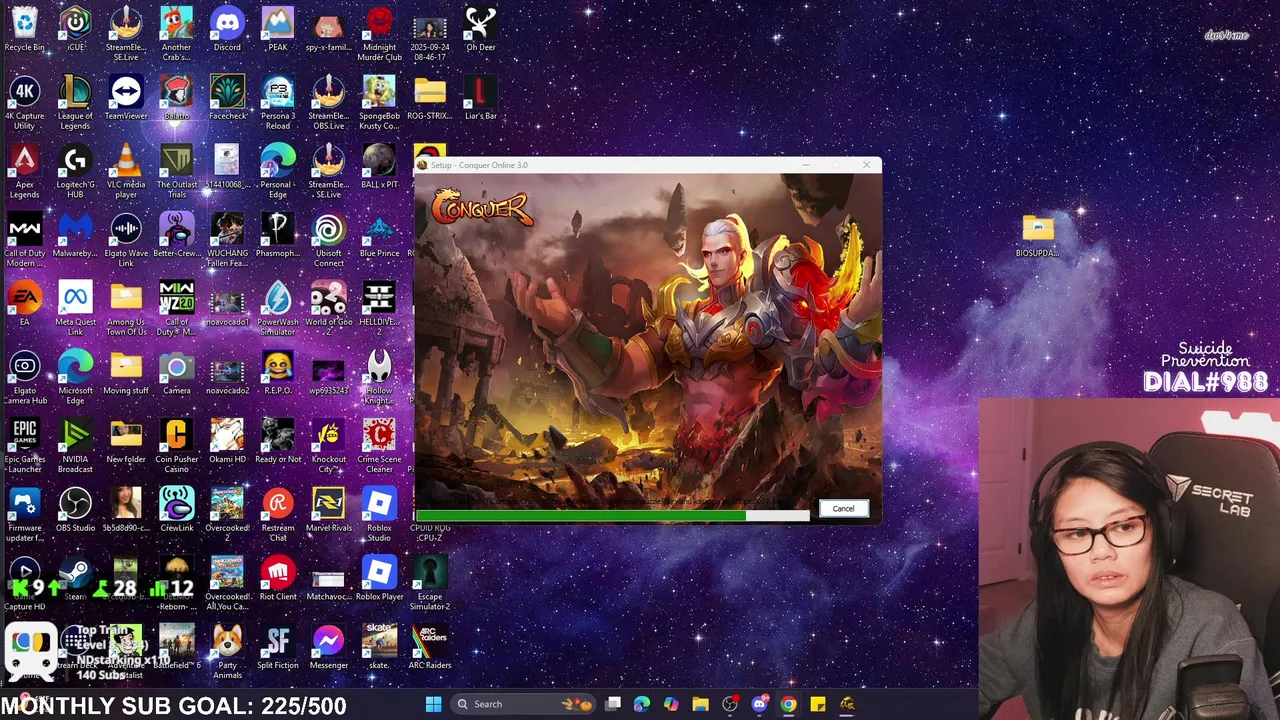Select the Logitech G HUB icon
Image resolution: width=1280 pixels, height=720 pixels.
pyautogui.click(x=75, y=171)
